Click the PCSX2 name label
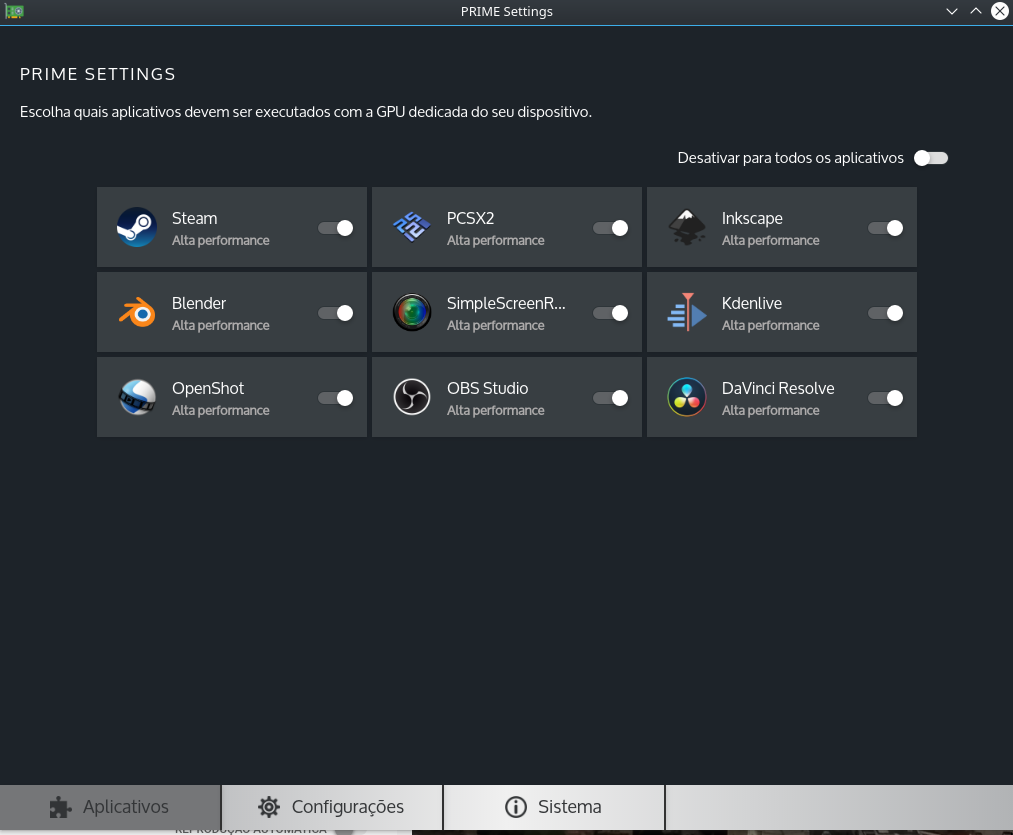The image size is (1013, 835). point(470,218)
